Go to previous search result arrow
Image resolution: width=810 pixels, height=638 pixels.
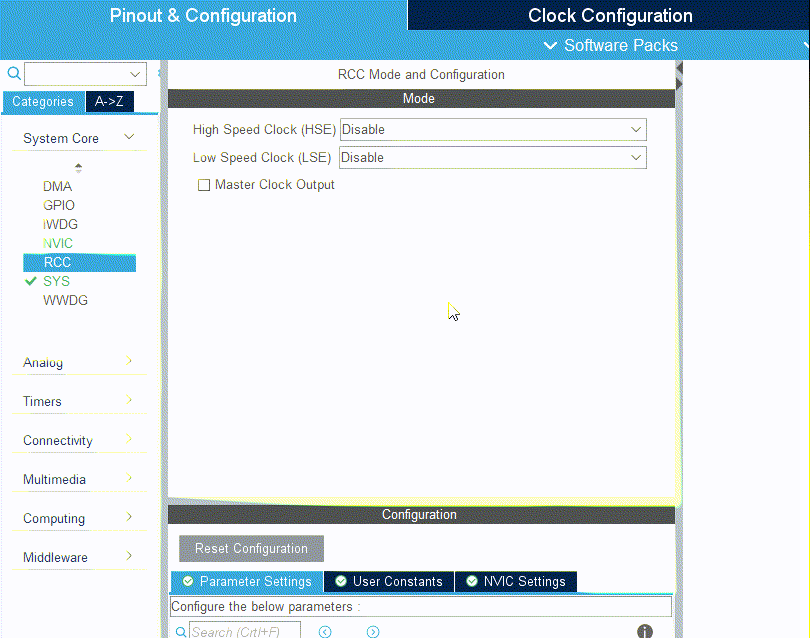click(x=325, y=631)
